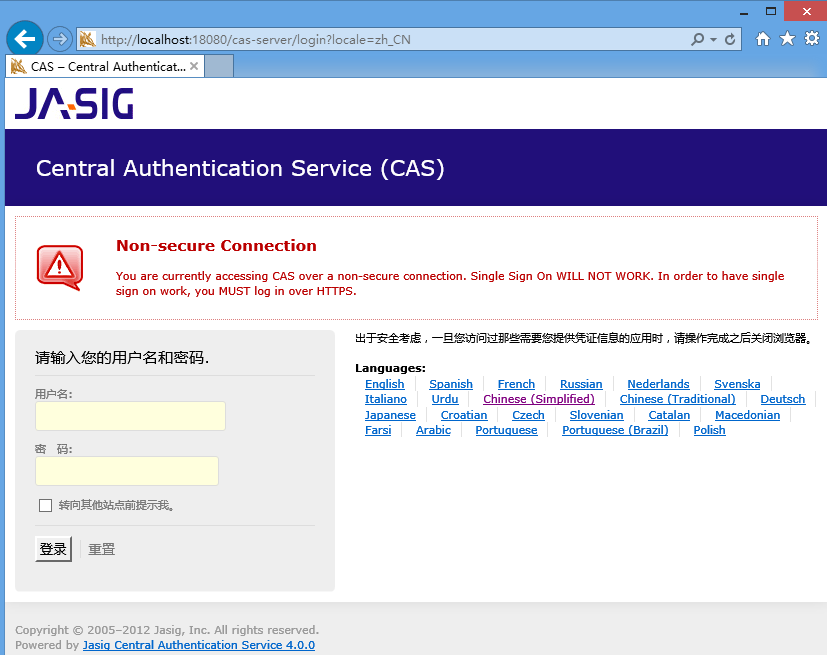
Task: Switch language to Japanese
Action: coord(390,415)
